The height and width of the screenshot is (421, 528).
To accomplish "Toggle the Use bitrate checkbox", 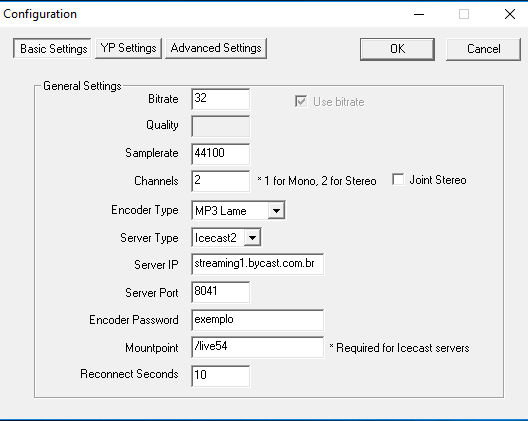I will click(301, 101).
